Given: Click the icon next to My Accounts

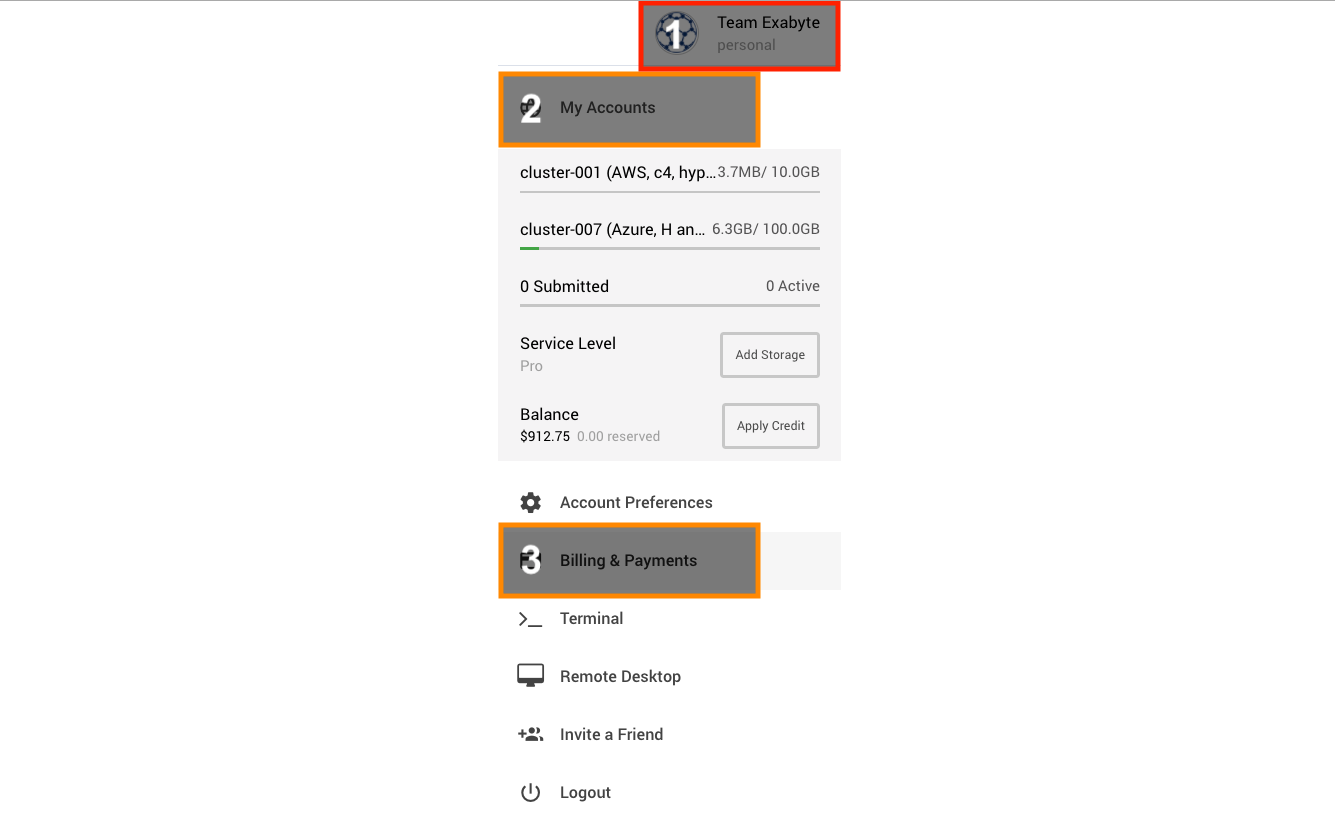Looking at the screenshot, I should (530, 108).
